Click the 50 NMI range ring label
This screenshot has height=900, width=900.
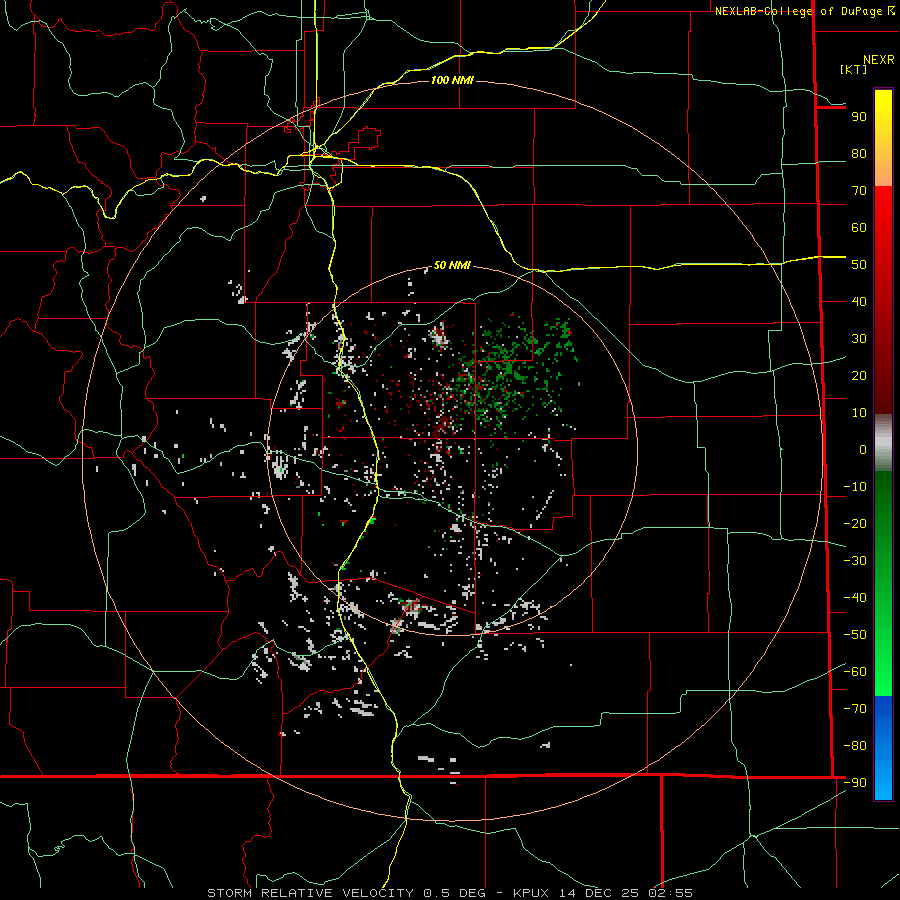click(x=452, y=265)
